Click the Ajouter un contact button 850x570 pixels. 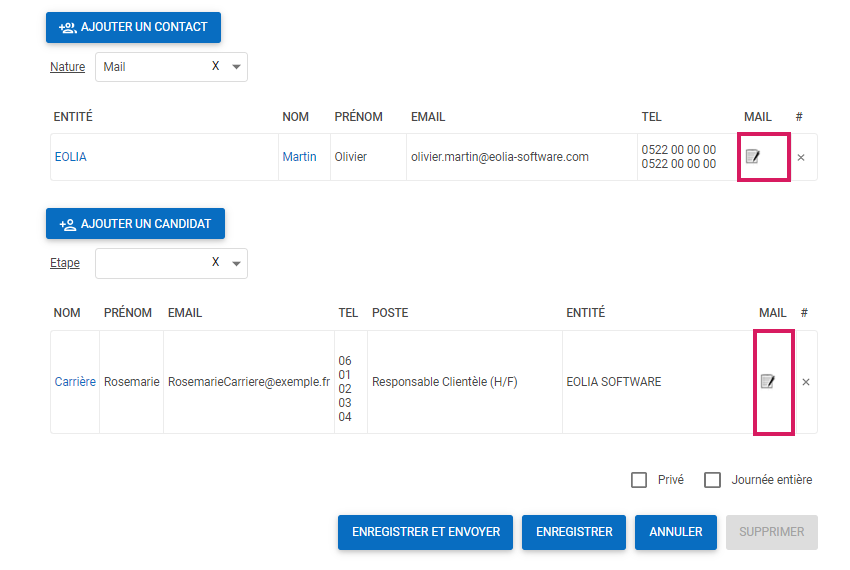coord(133,27)
